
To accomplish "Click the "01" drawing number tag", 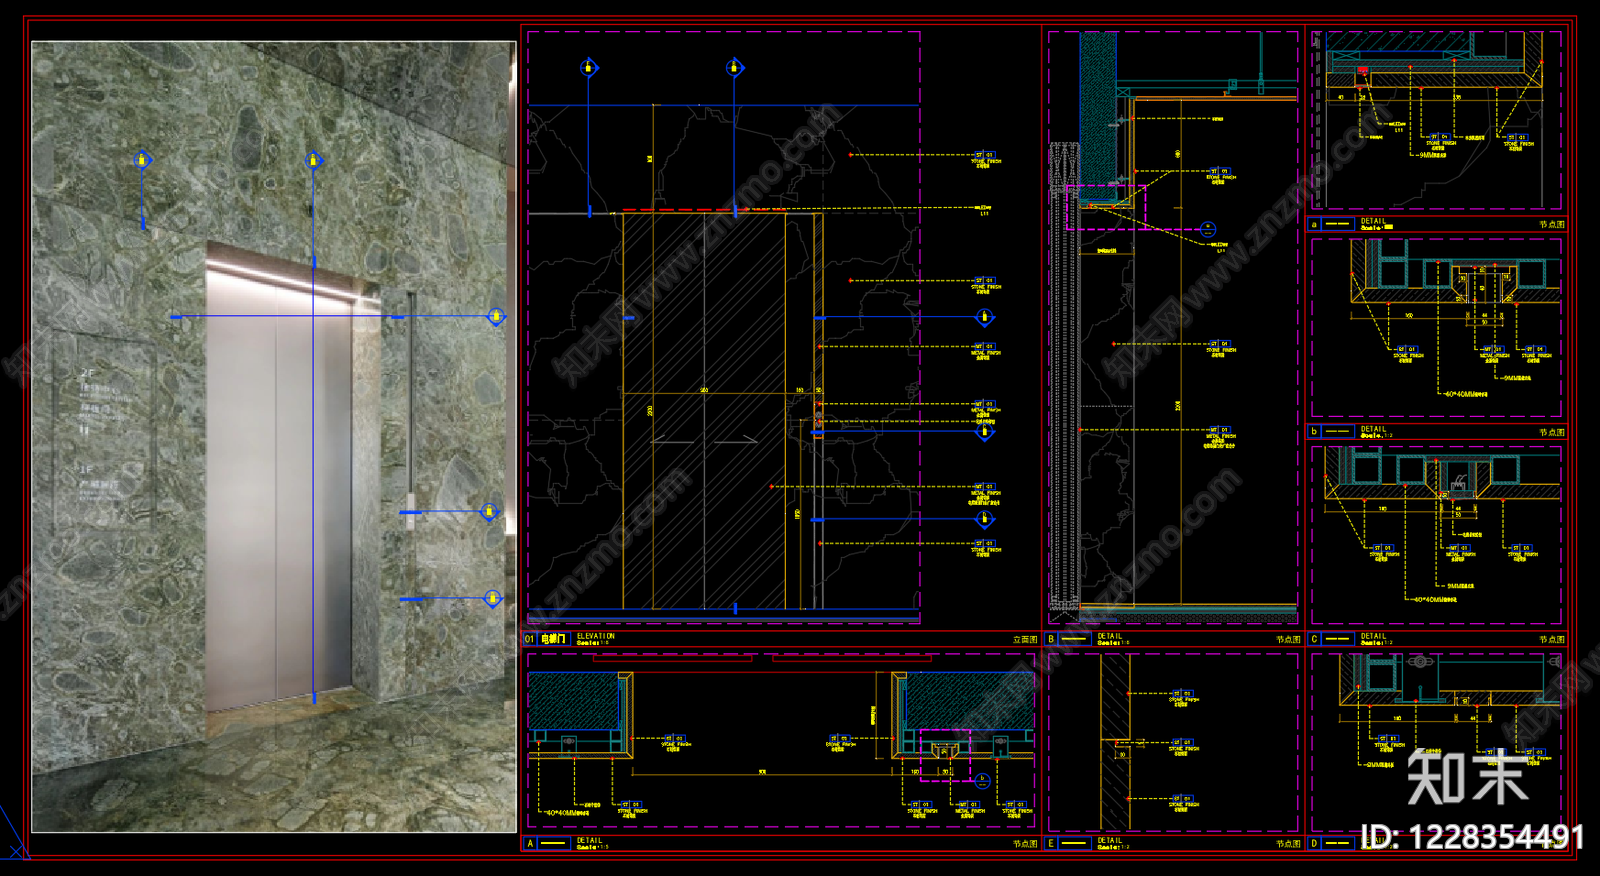I will click(530, 639).
